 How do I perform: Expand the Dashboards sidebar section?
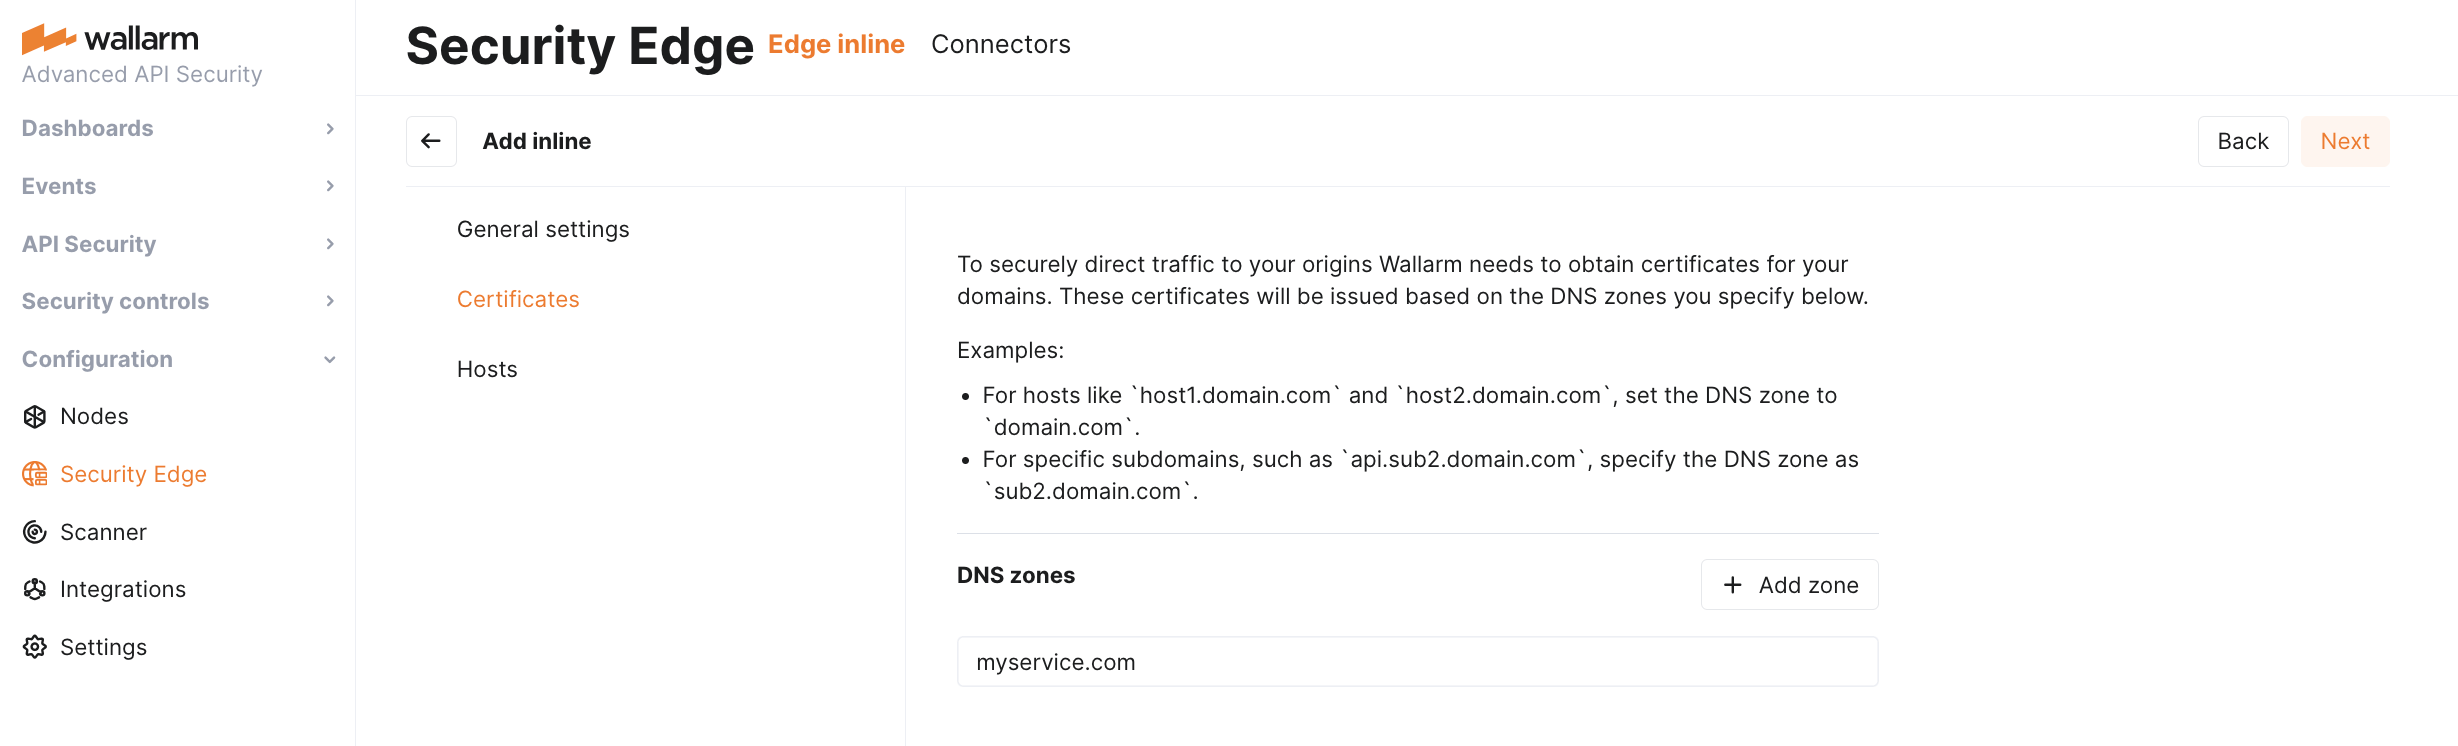[x=330, y=128]
